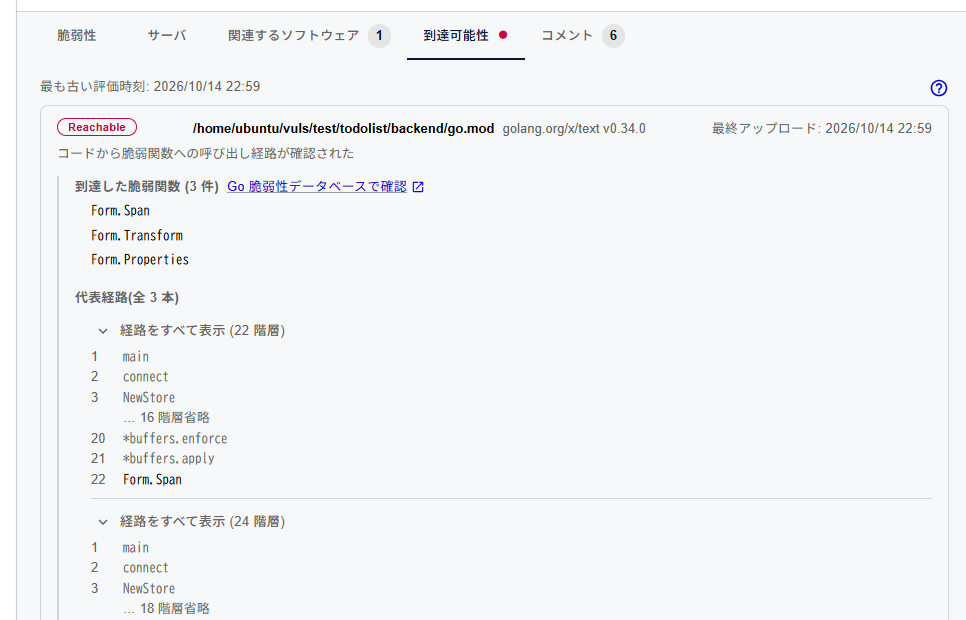Collapse the 22-level path chevron
Image resolution: width=966 pixels, height=620 pixels.
click(x=103, y=331)
